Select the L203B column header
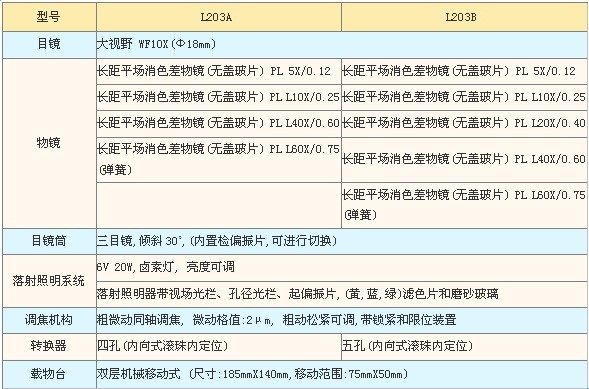Image resolution: width=589 pixels, height=389 pixels. pos(464,17)
